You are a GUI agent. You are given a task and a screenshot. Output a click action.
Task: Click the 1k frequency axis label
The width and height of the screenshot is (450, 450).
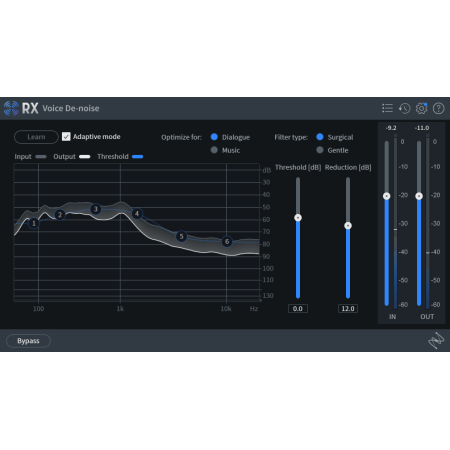(x=120, y=309)
